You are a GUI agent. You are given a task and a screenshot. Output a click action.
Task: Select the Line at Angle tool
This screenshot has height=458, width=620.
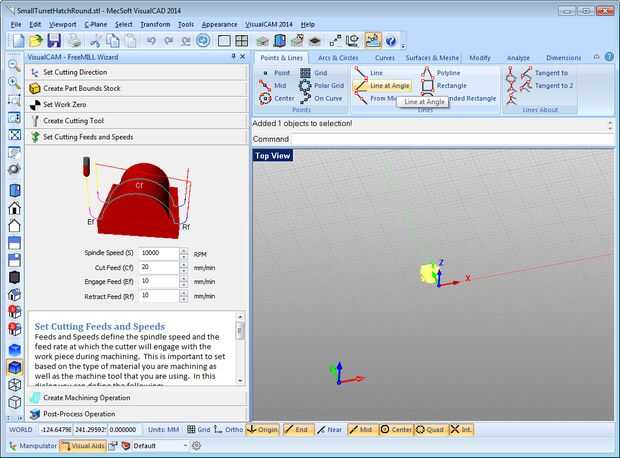(382, 85)
